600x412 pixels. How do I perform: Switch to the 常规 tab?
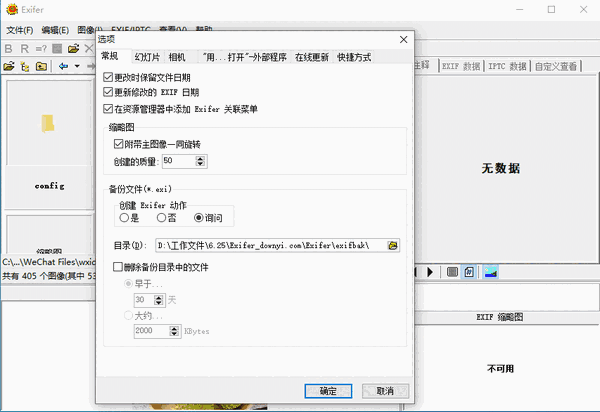pyautogui.click(x=109, y=56)
